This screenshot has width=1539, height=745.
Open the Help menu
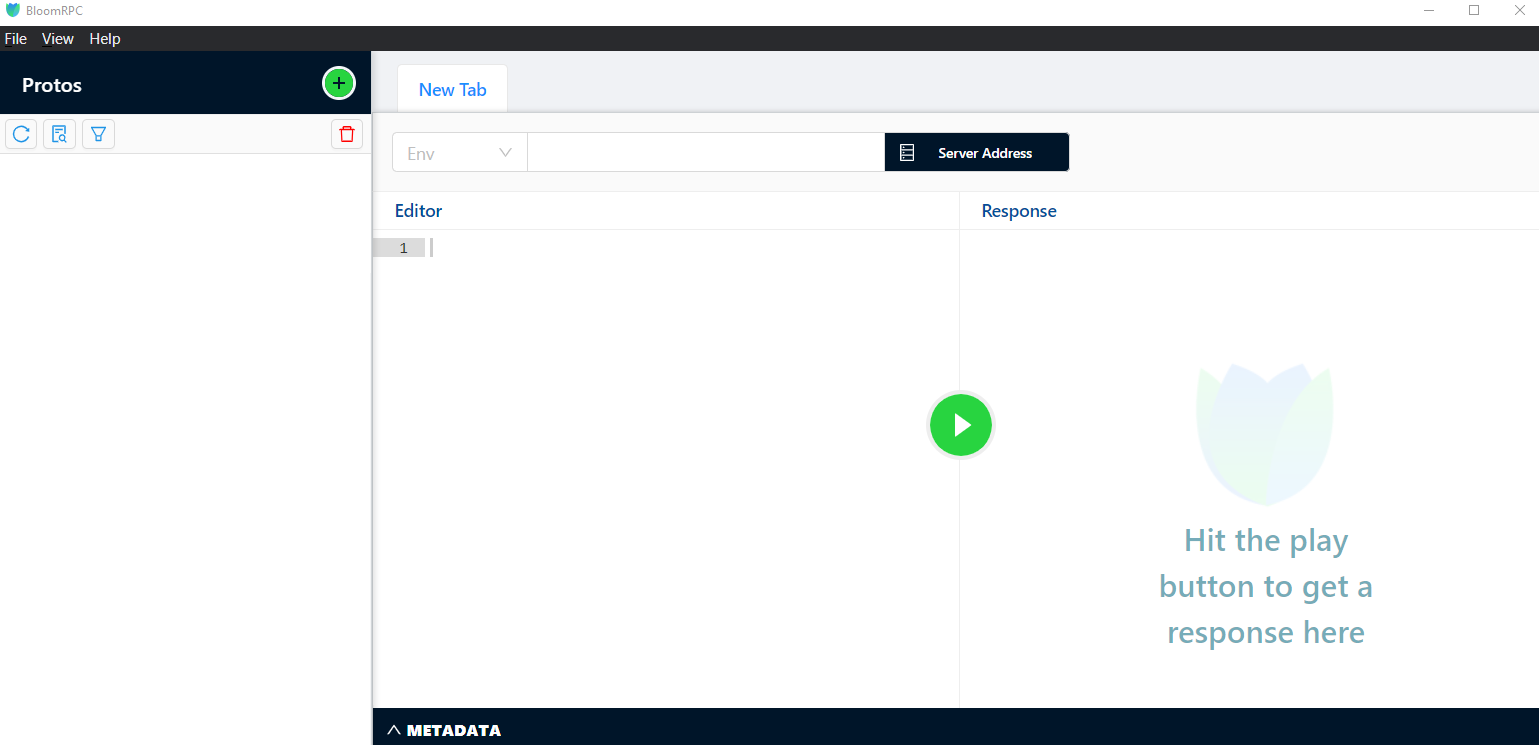pyautogui.click(x=104, y=38)
